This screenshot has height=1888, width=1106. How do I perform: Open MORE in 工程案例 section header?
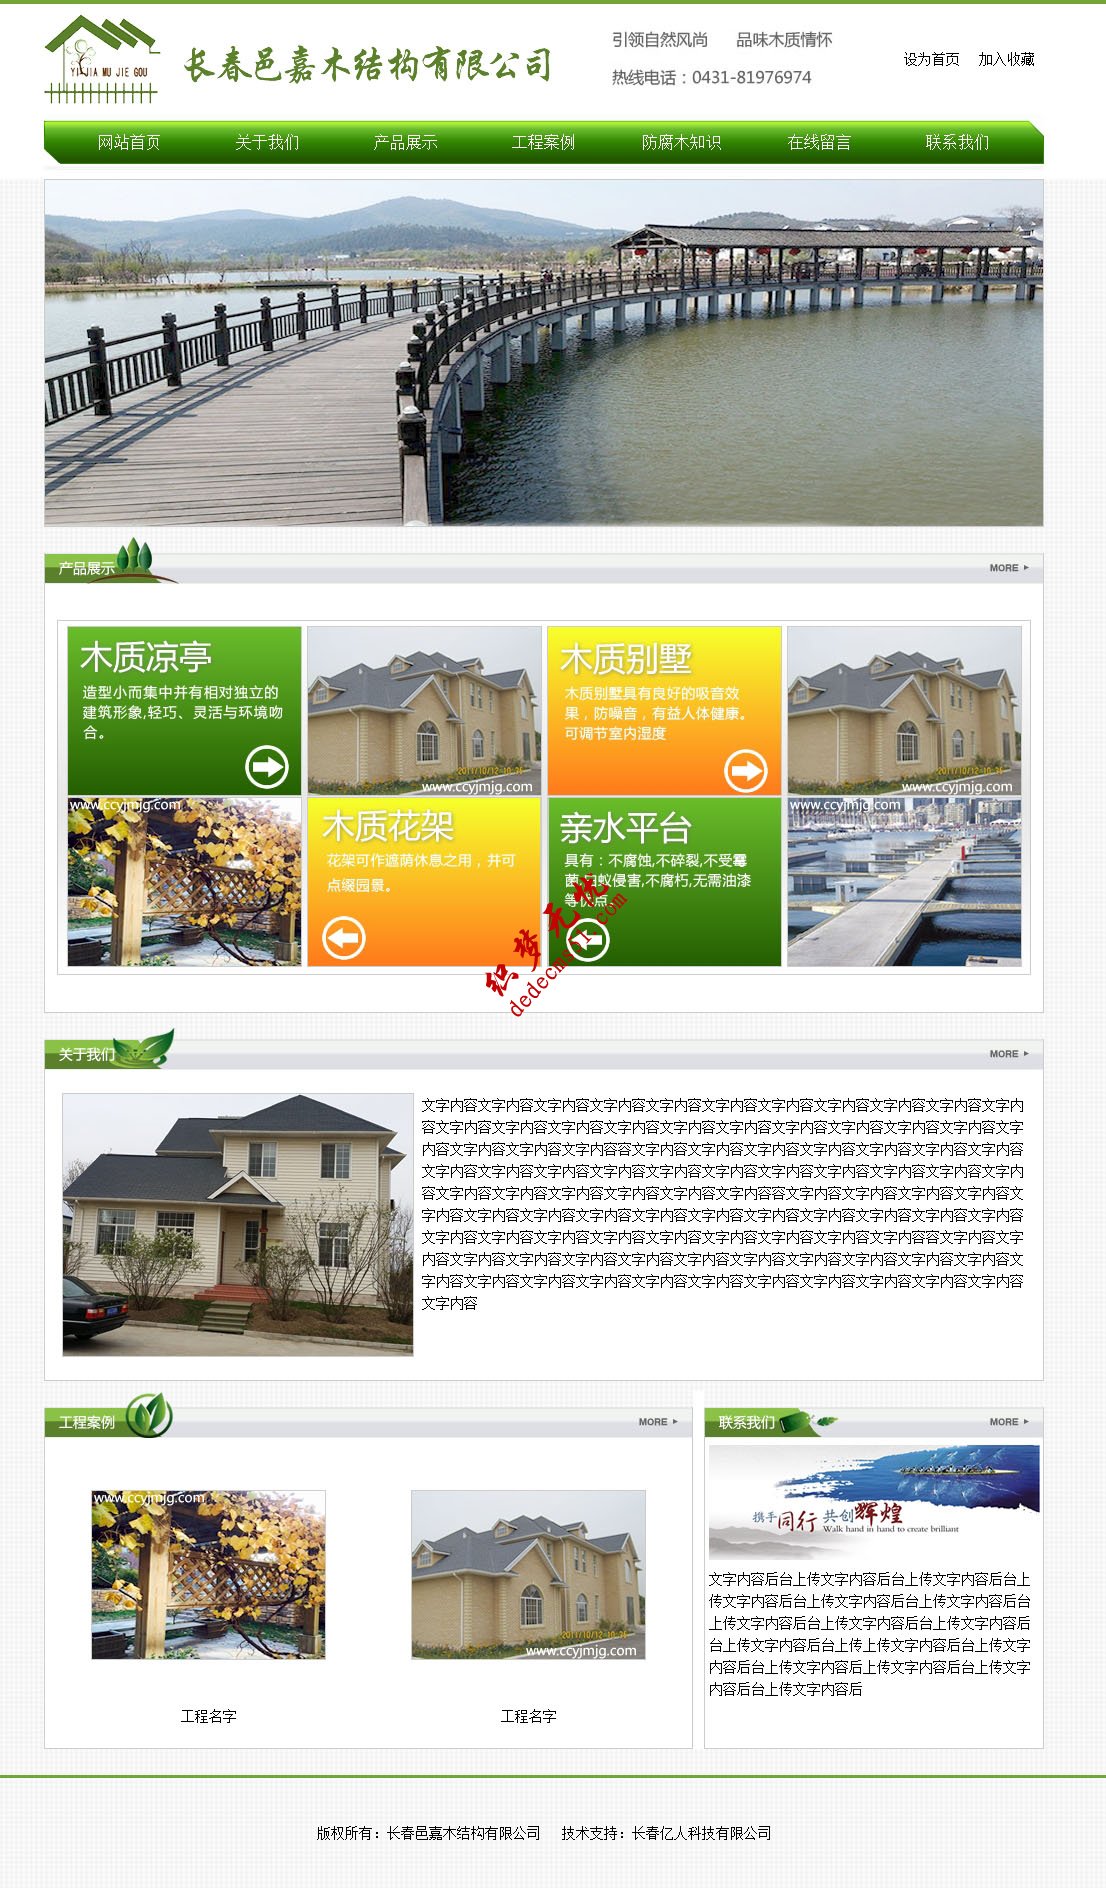tap(657, 1422)
